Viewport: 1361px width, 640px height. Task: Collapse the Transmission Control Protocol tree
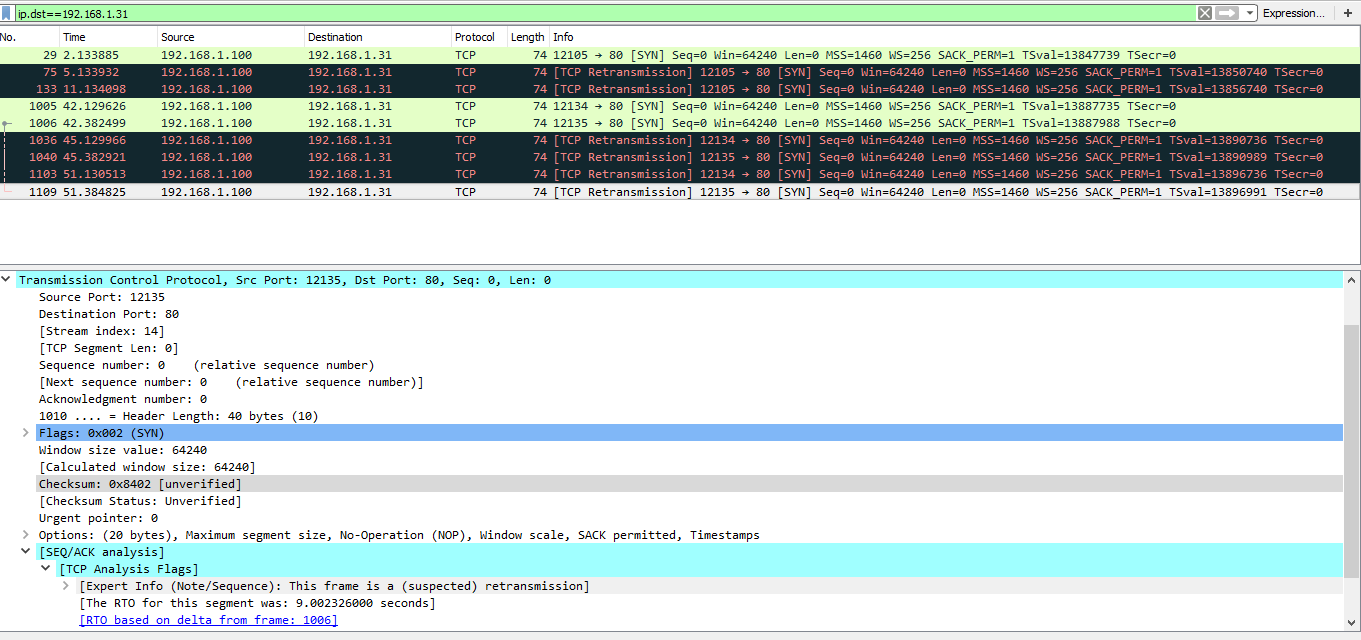7,280
